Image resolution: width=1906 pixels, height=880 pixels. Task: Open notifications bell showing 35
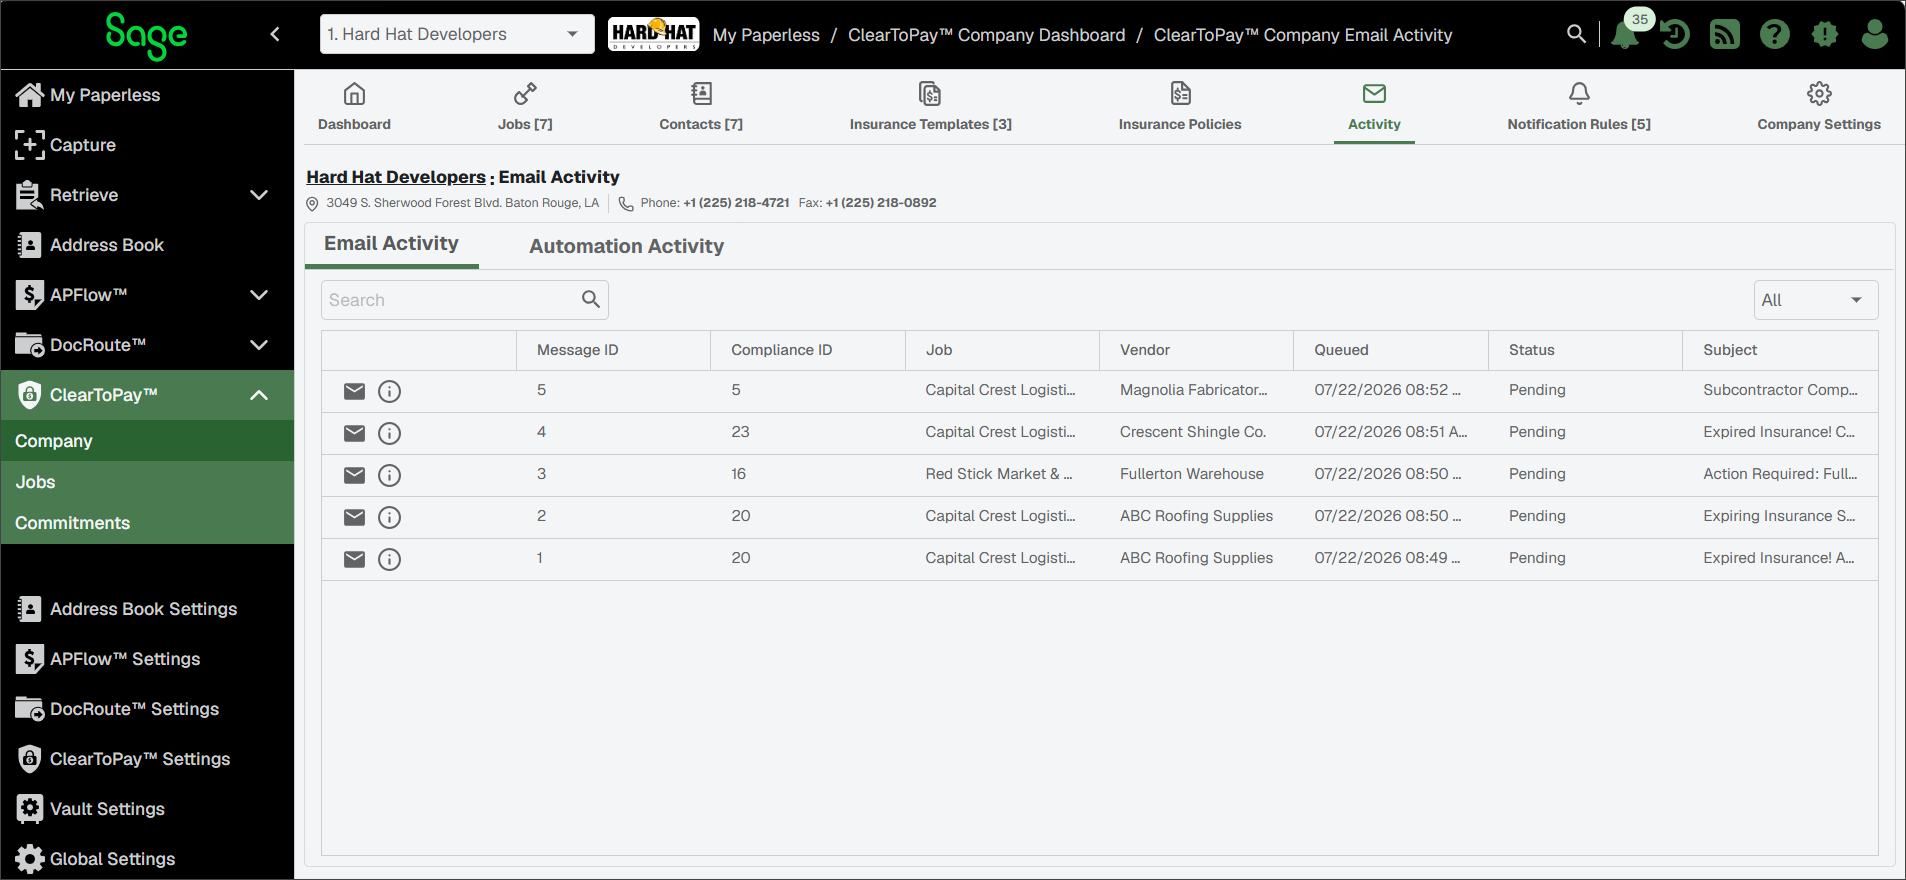click(1625, 35)
